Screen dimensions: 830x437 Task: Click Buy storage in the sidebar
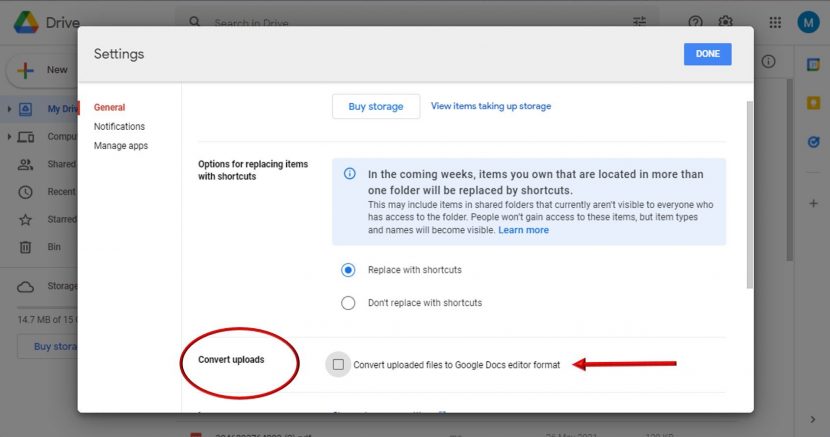pyautogui.click(x=48, y=347)
